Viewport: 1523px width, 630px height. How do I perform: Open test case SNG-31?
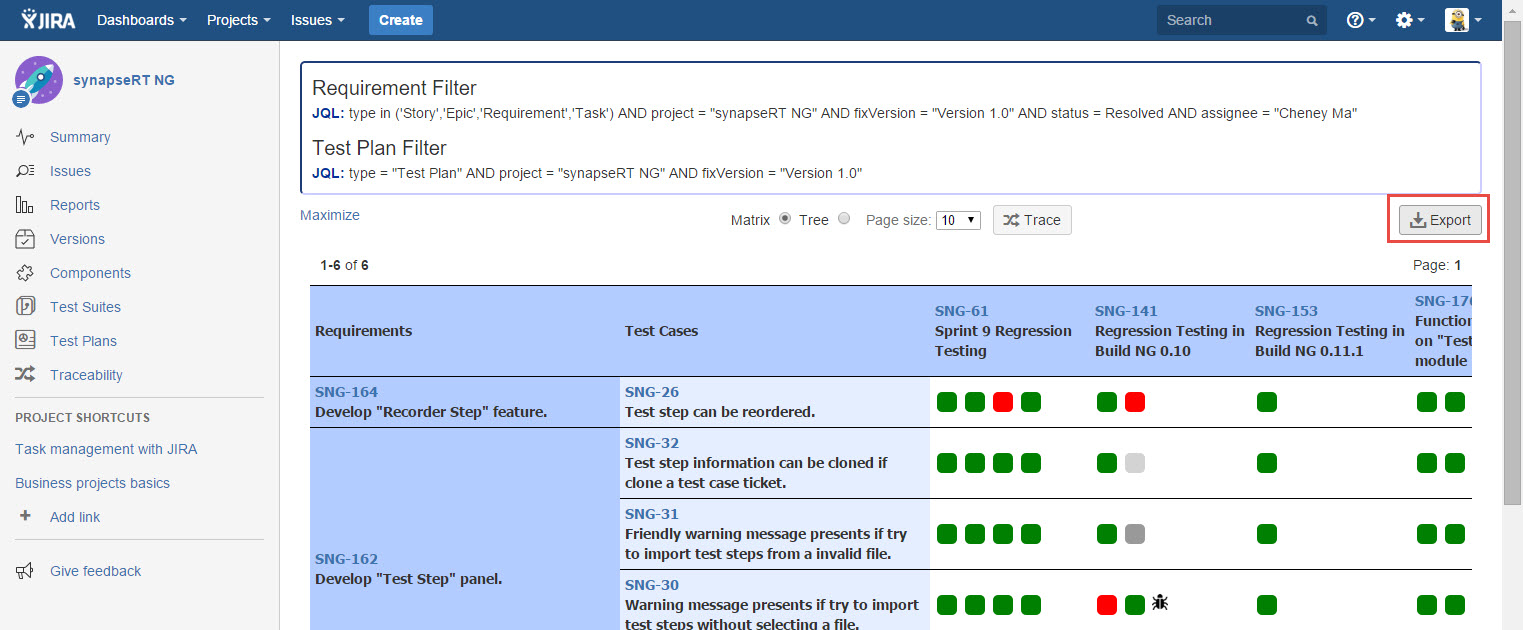(652, 514)
